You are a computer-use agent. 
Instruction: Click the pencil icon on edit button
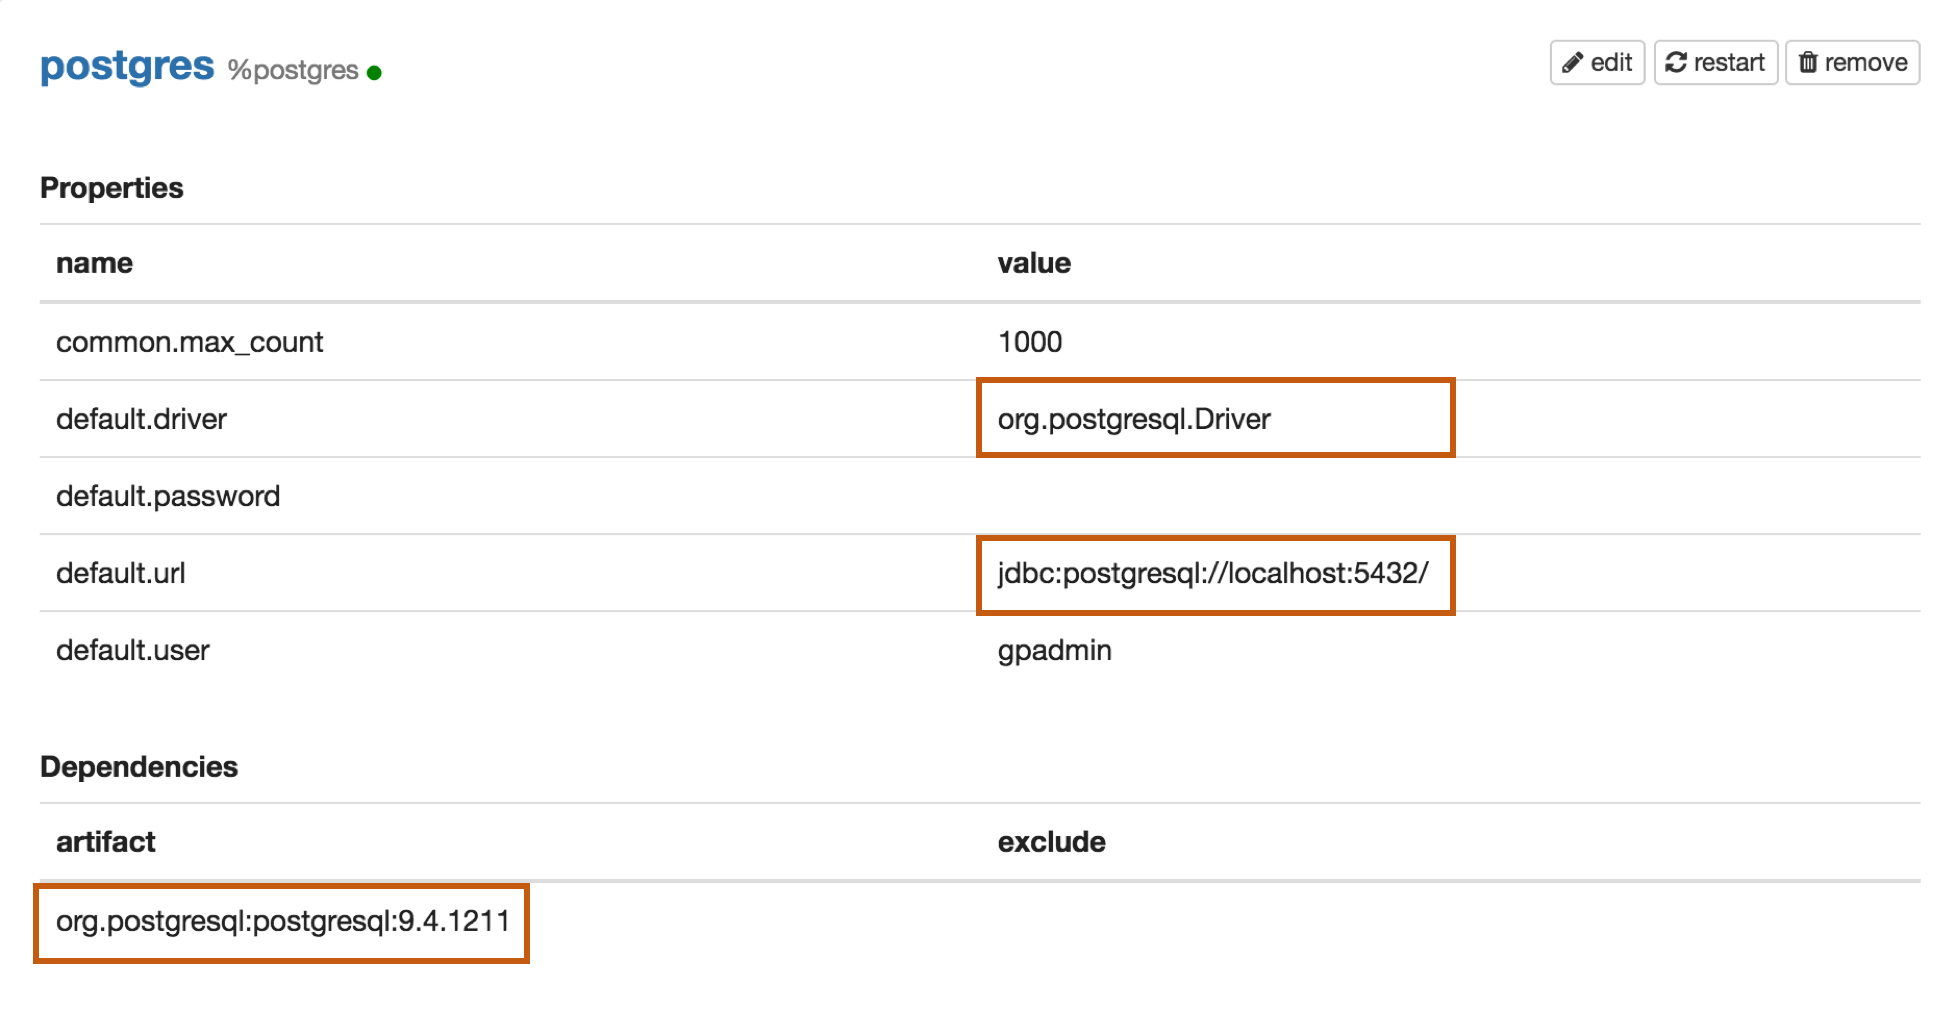point(1573,63)
